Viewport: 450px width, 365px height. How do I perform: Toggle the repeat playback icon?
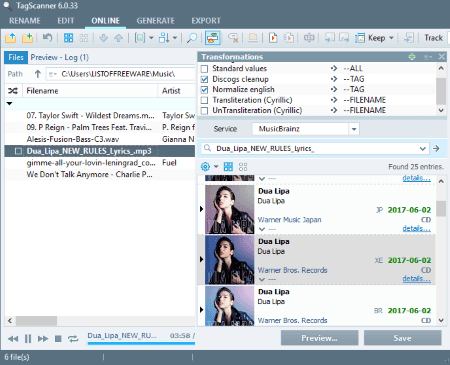73,339
